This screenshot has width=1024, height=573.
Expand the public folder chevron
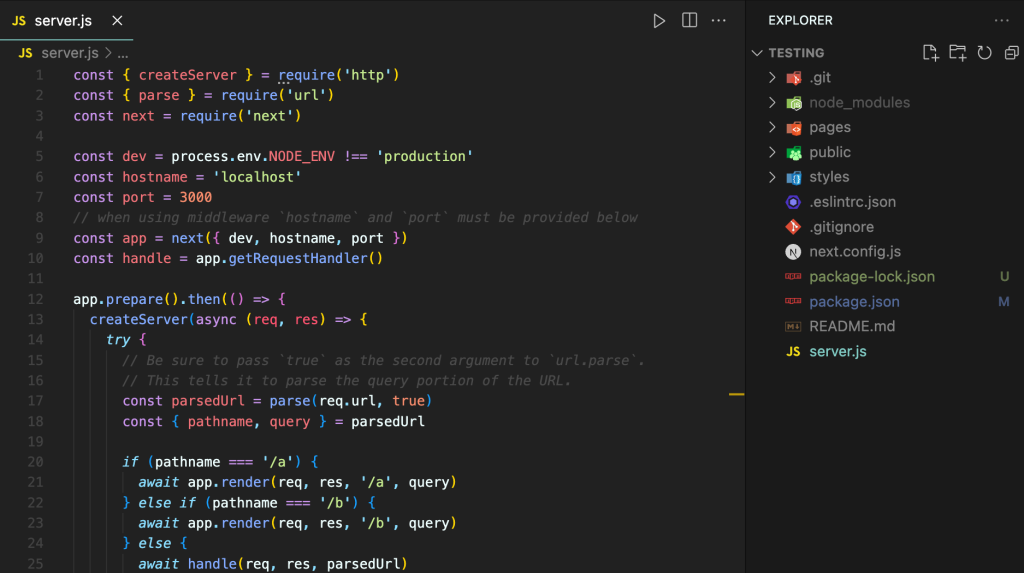(x=773, y=152)
